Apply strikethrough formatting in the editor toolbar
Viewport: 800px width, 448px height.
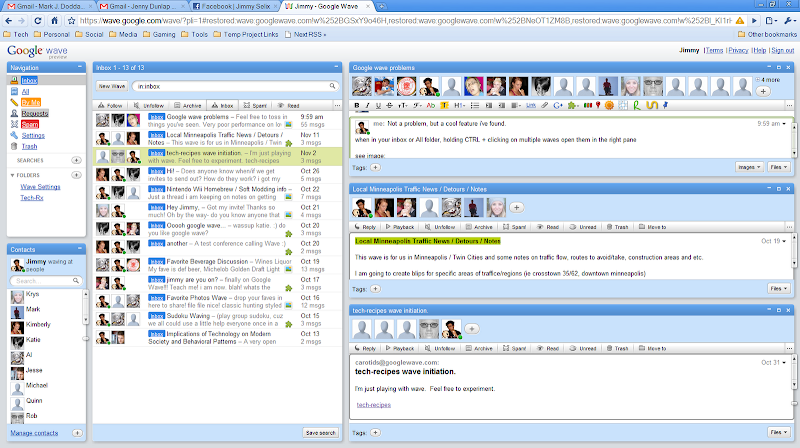389,106
